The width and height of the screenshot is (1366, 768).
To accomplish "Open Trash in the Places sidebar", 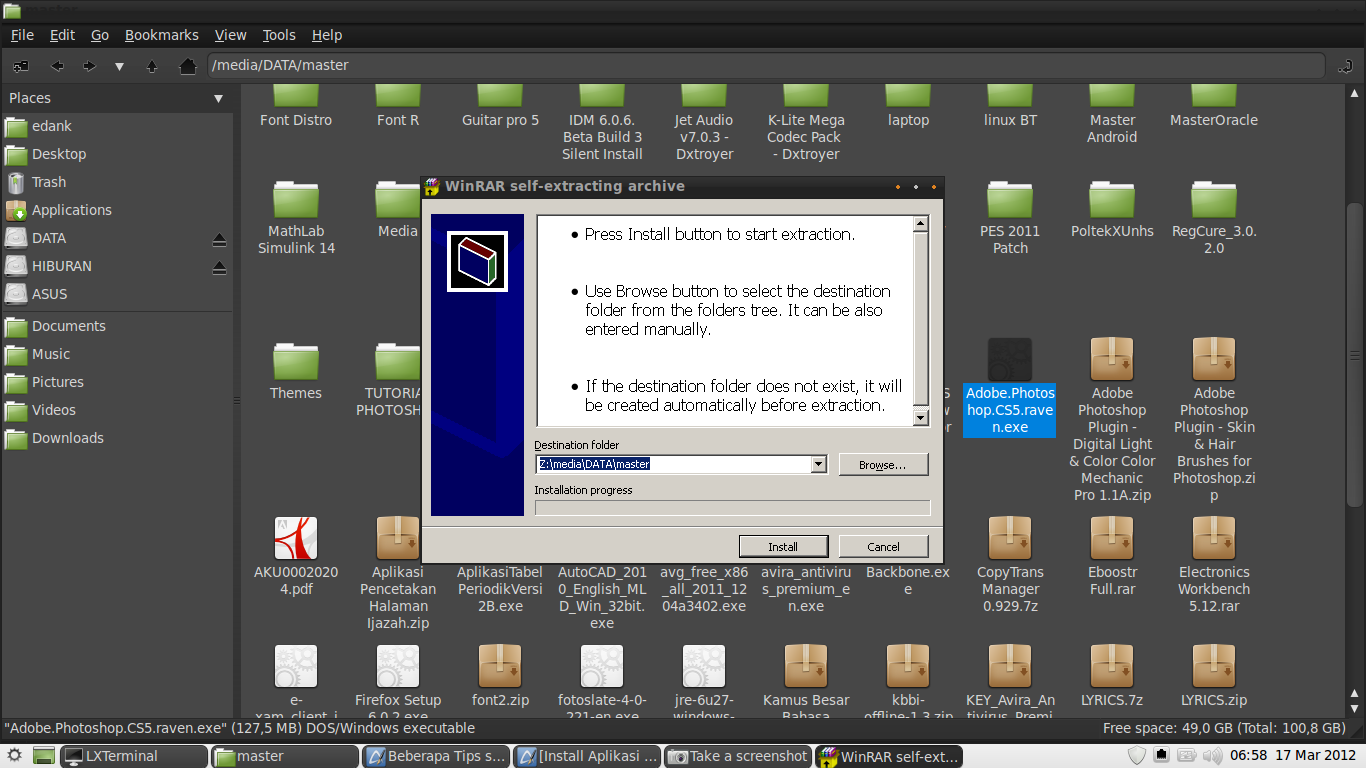I will (x=117, y=182).
